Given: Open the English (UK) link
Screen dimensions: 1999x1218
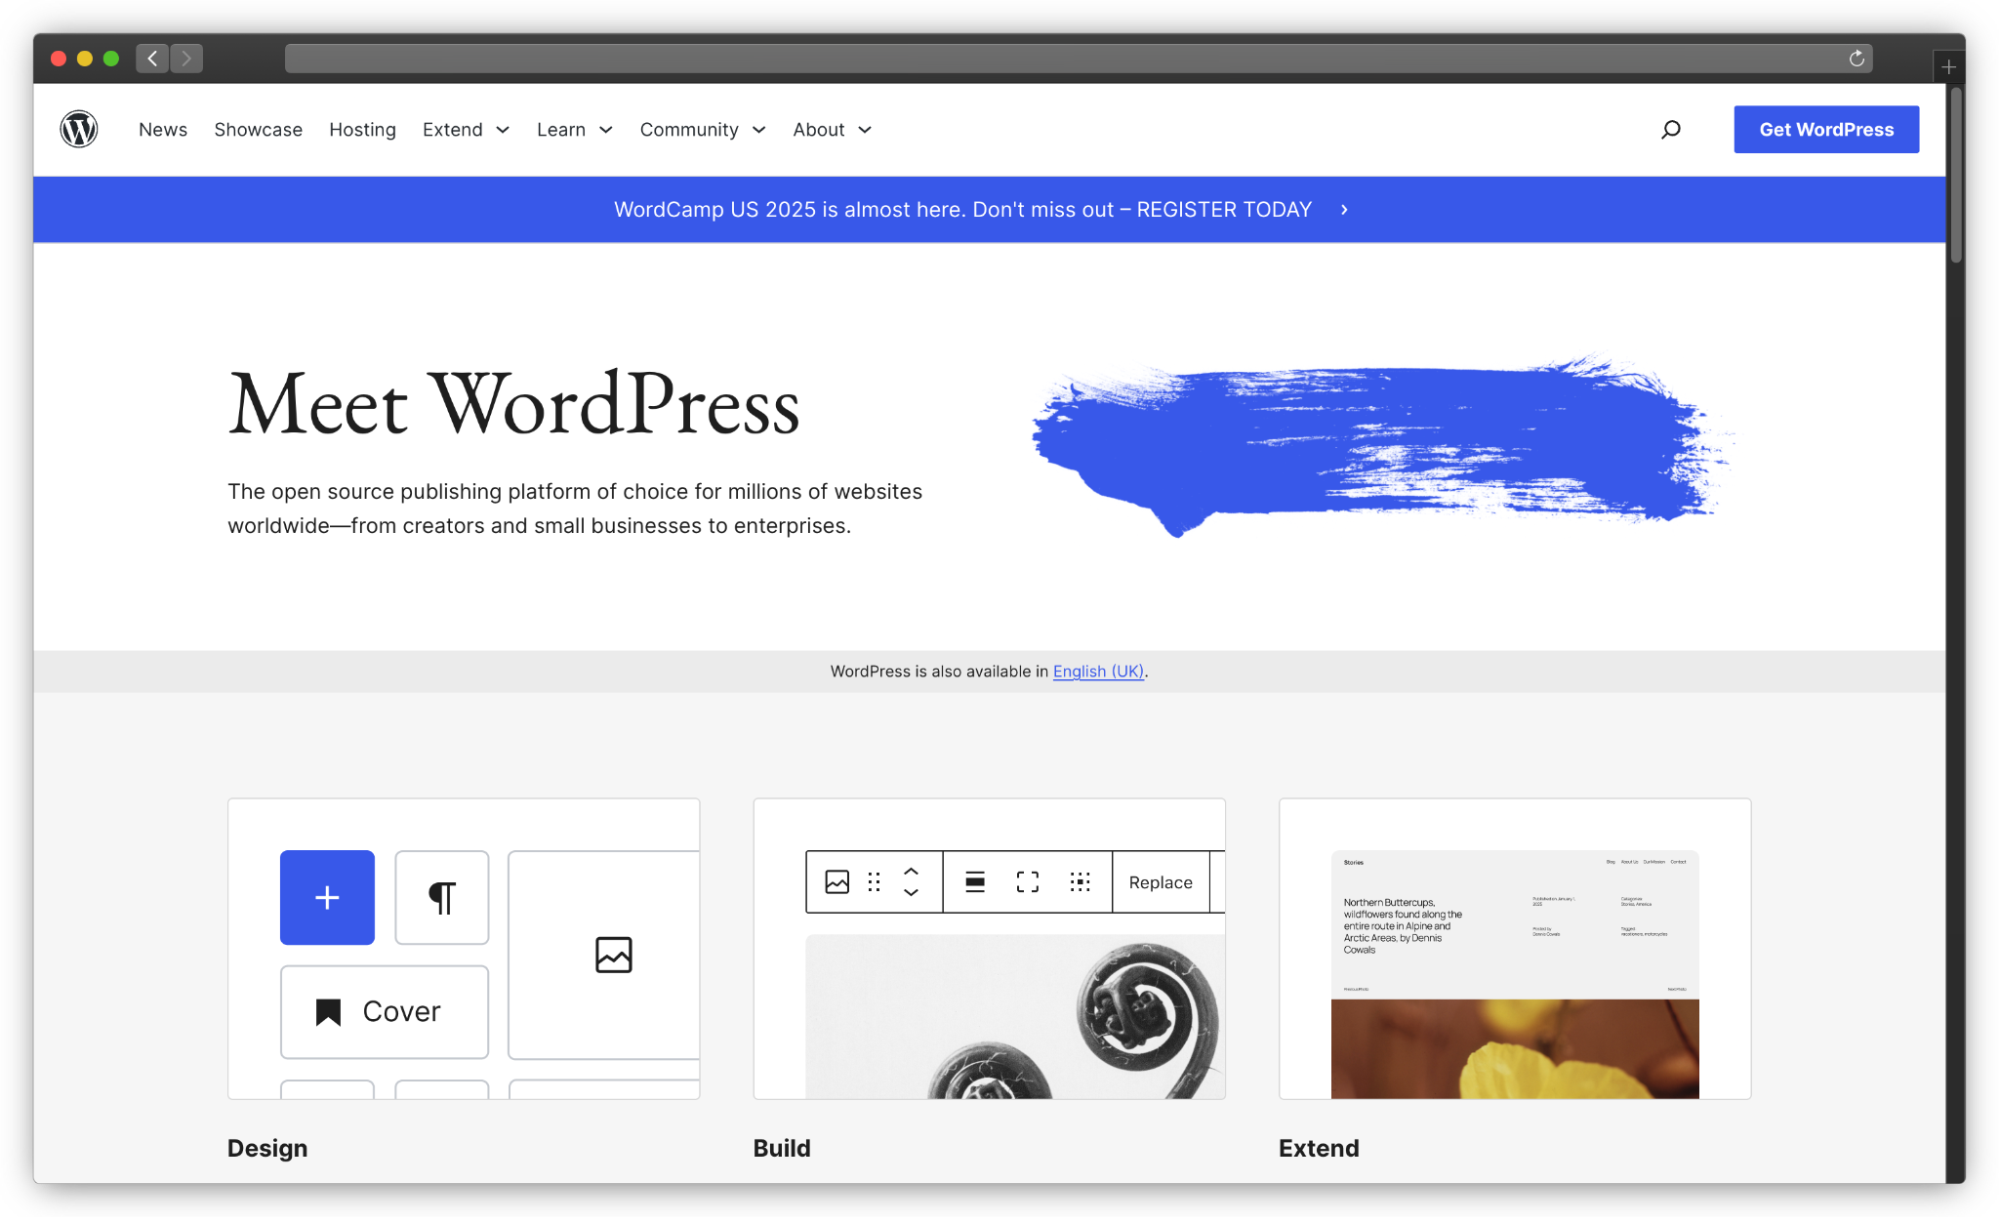Looking at the screenshot, I should coord(1097,671).
